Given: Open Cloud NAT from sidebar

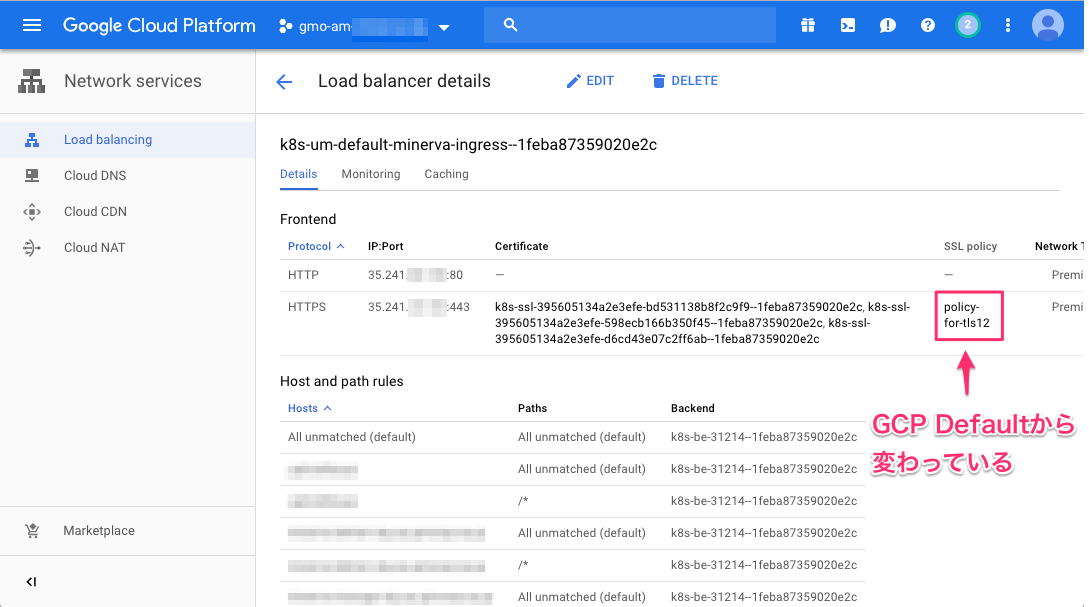Looking at the screenshot, I should (x=94, y=248).
